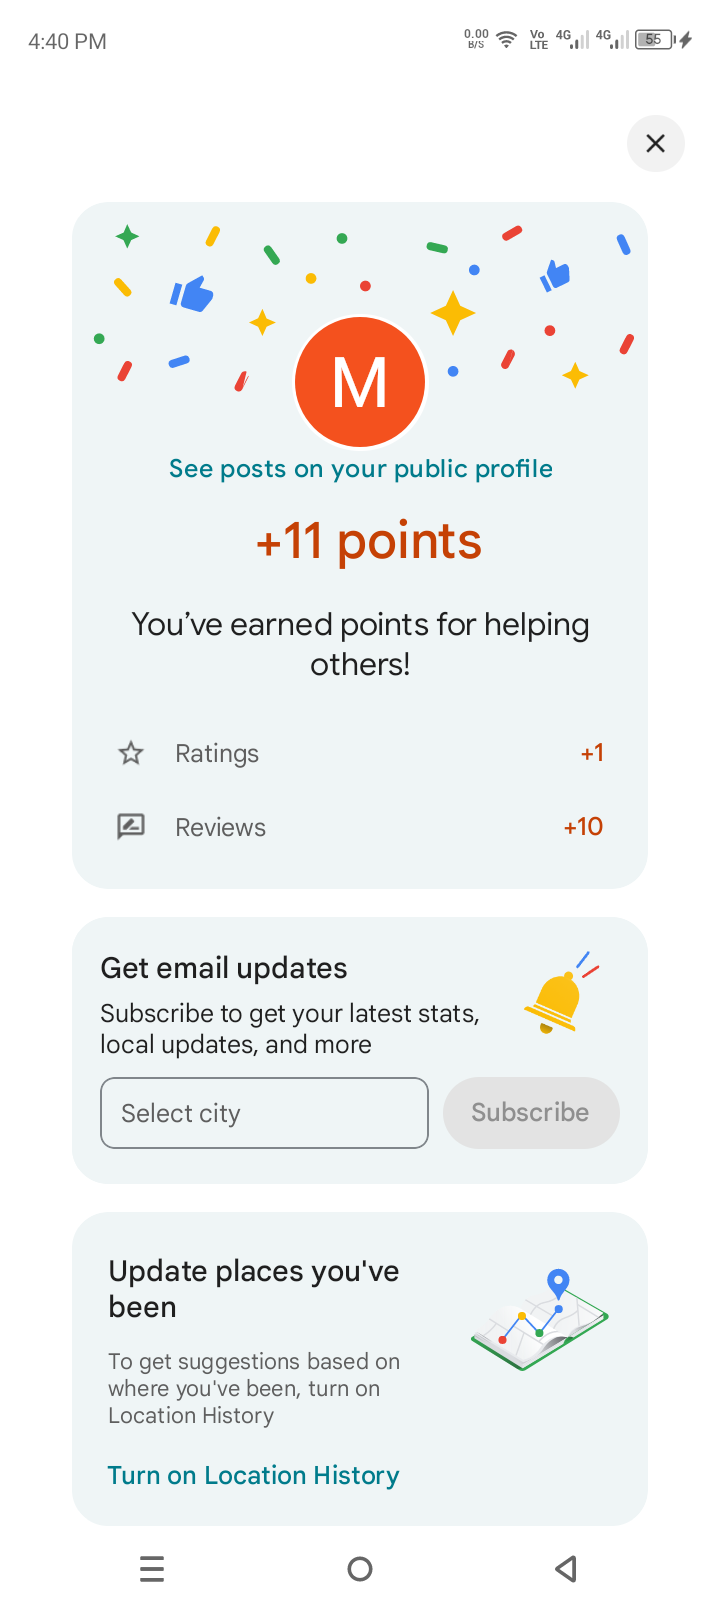Tap the Wi-Fi status bar icon
The image size is (720, 1612).
(x=507, y=40)
